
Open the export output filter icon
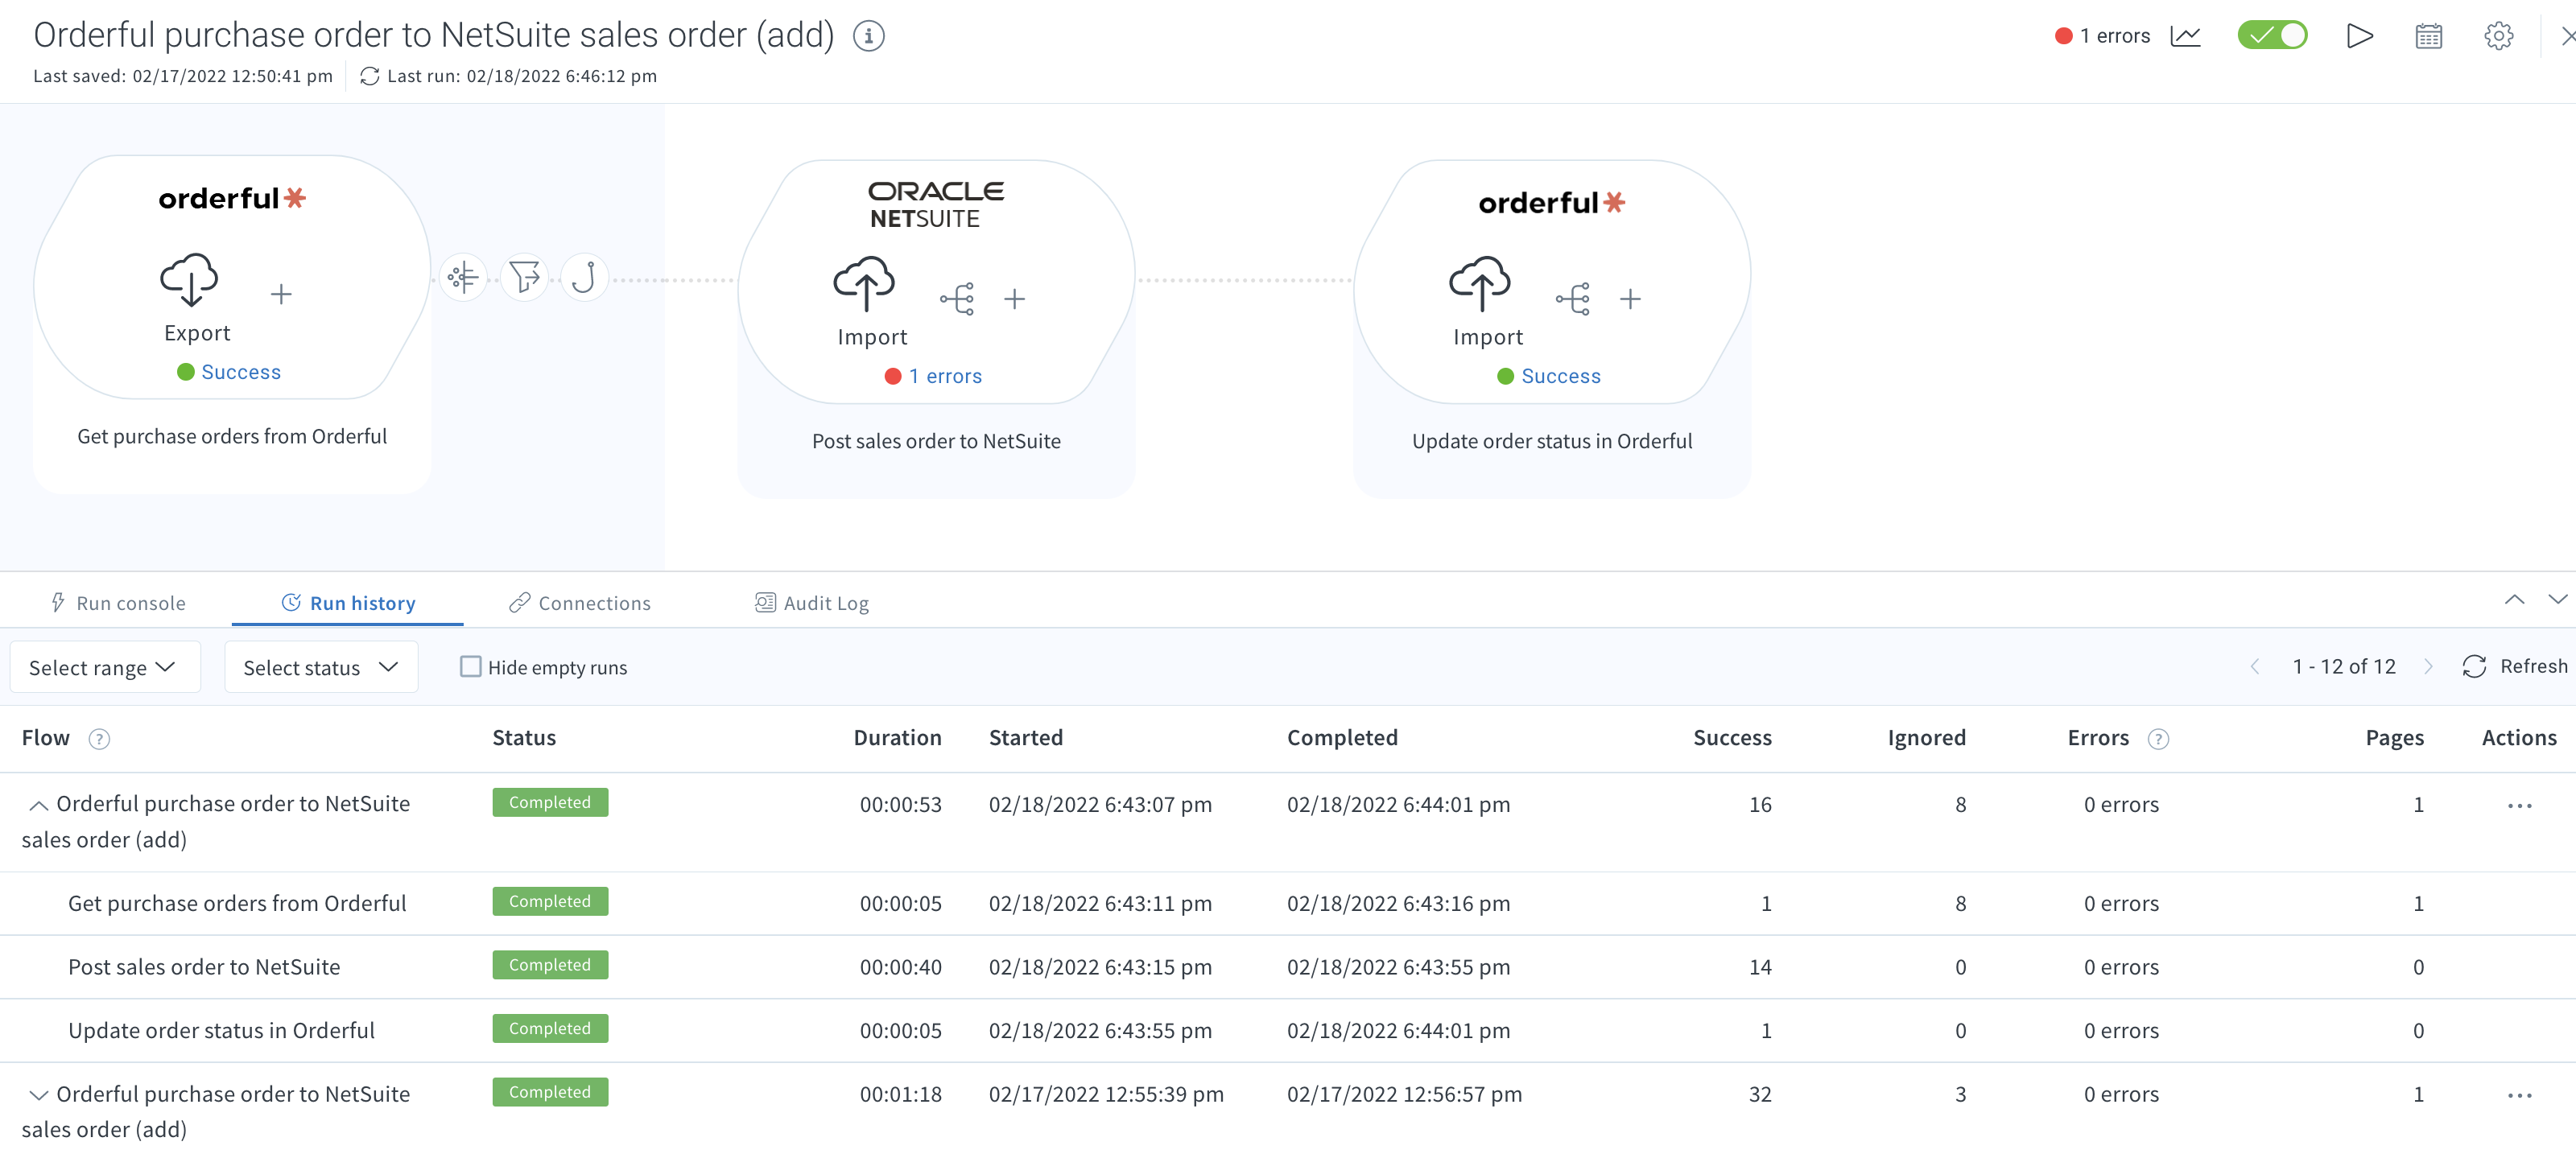tap(523, 277)
